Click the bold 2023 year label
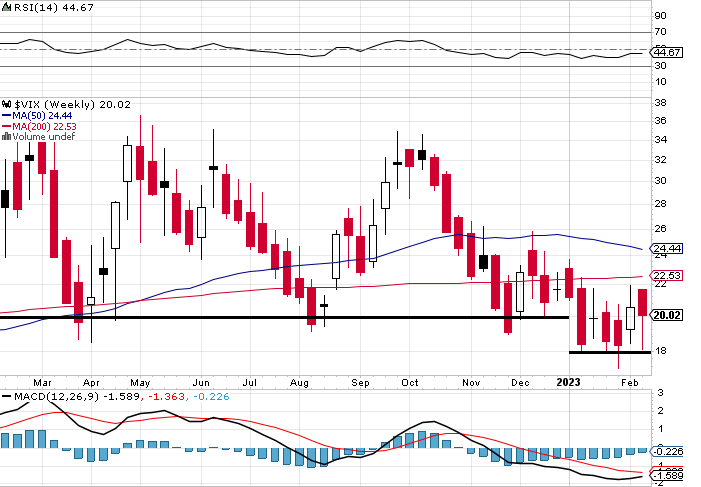This screenshot has width=701, height=487. 568,382
